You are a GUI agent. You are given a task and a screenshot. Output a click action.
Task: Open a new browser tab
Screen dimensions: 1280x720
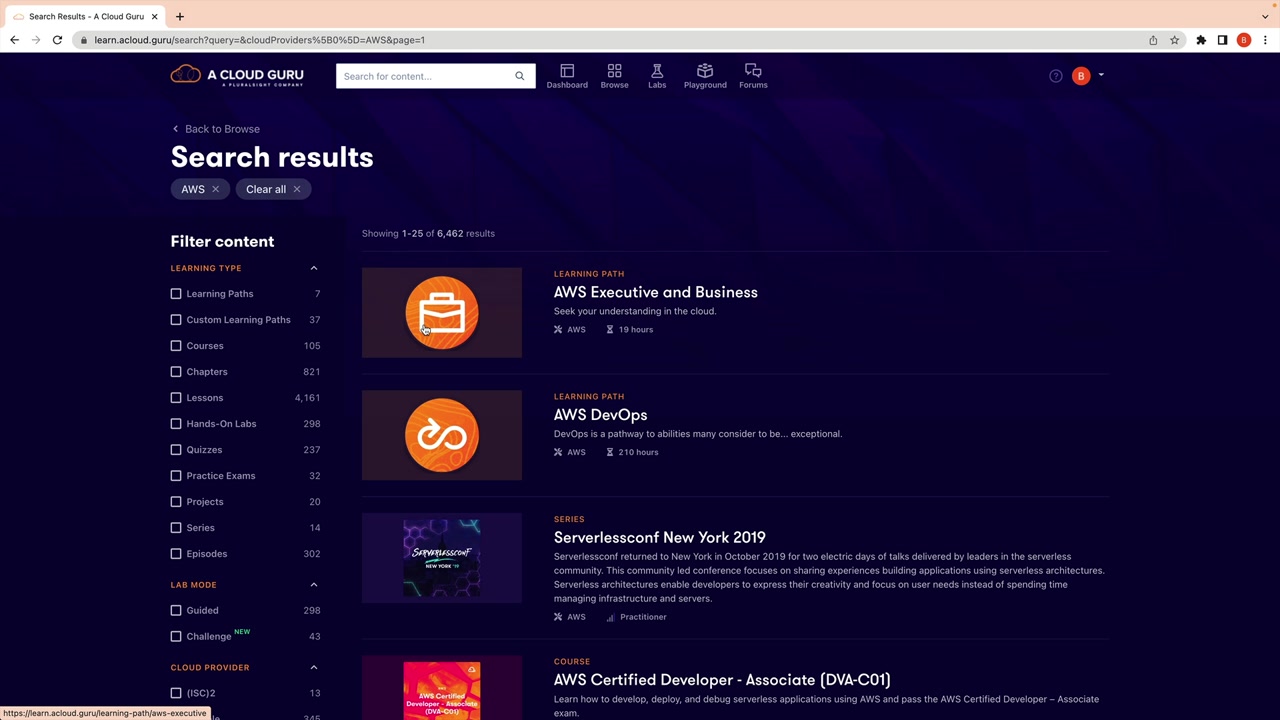180,16
